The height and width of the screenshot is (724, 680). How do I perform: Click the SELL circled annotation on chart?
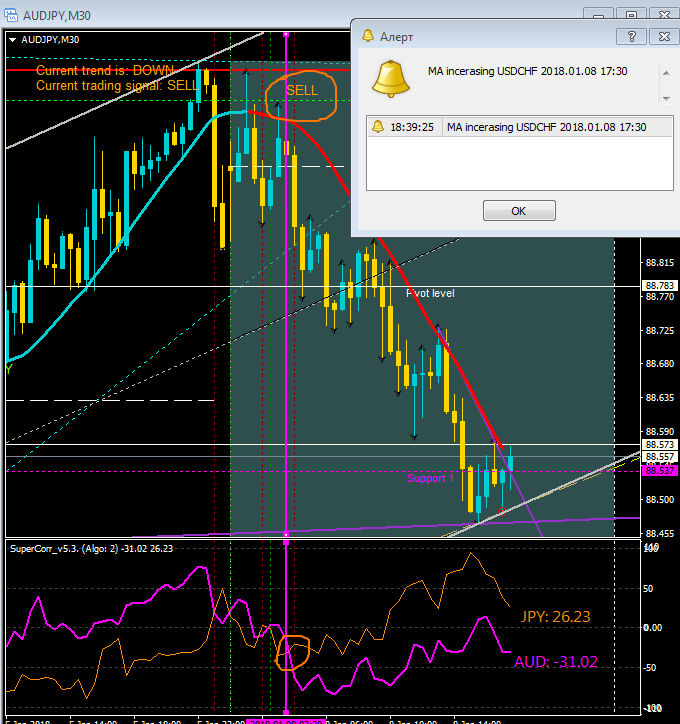tap(301, 95)
